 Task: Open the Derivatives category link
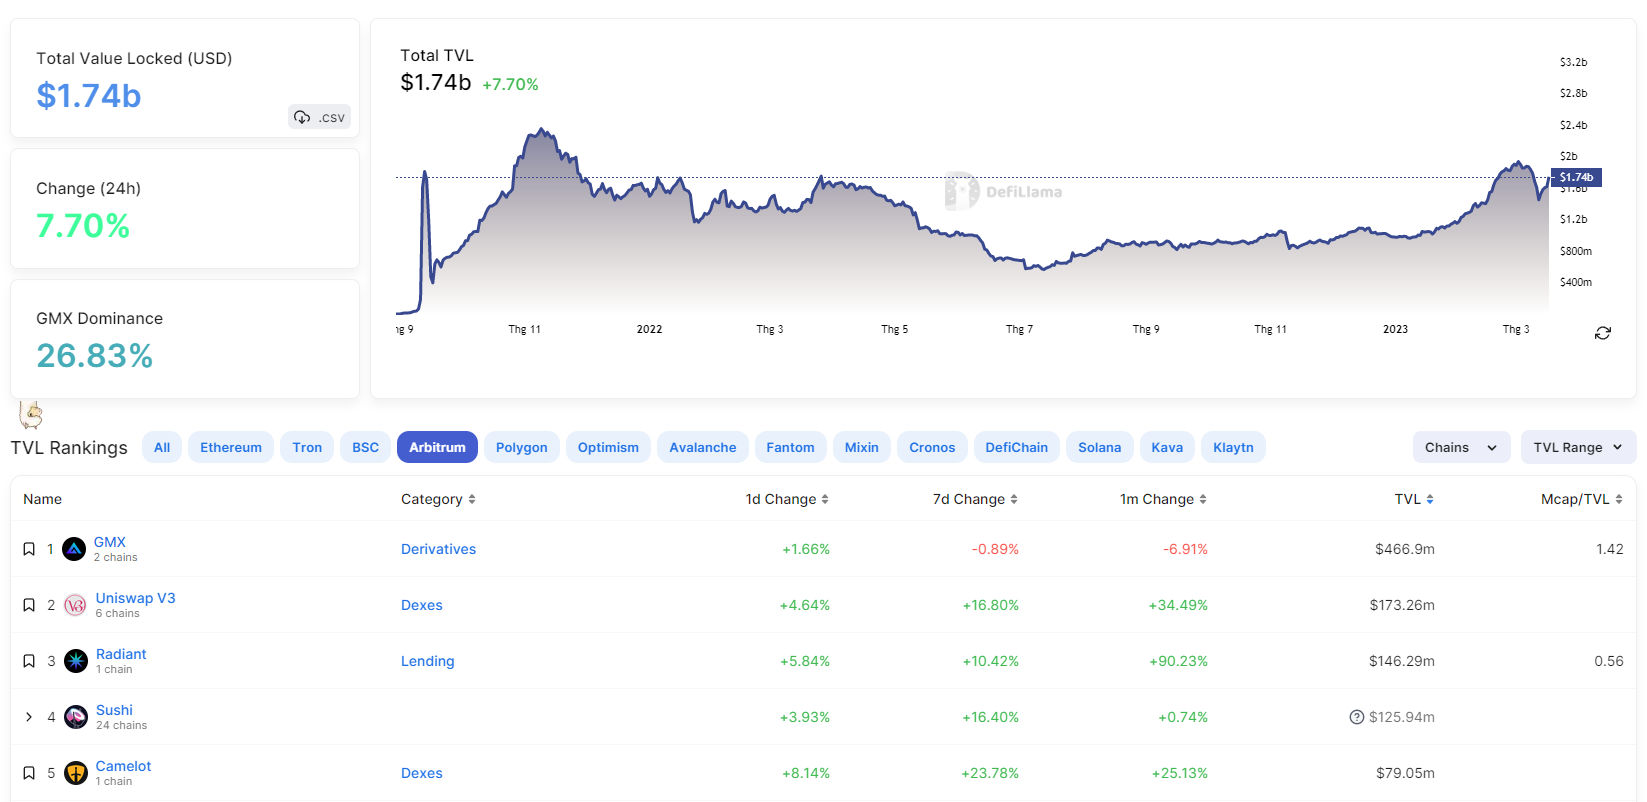439,549
